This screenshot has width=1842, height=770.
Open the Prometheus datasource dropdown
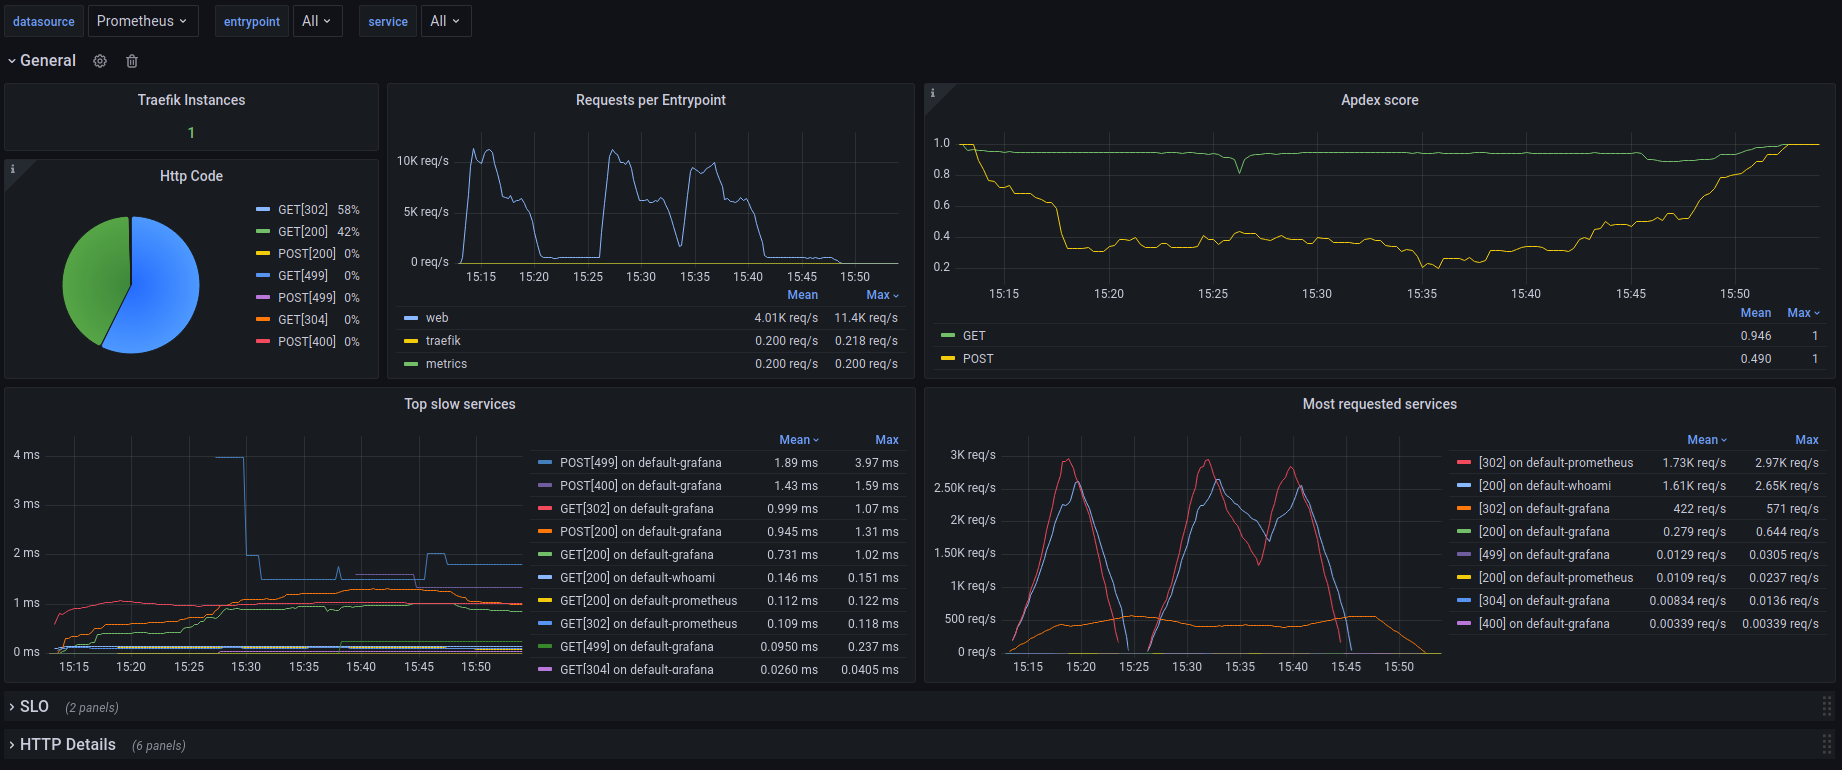click(142, 21)
